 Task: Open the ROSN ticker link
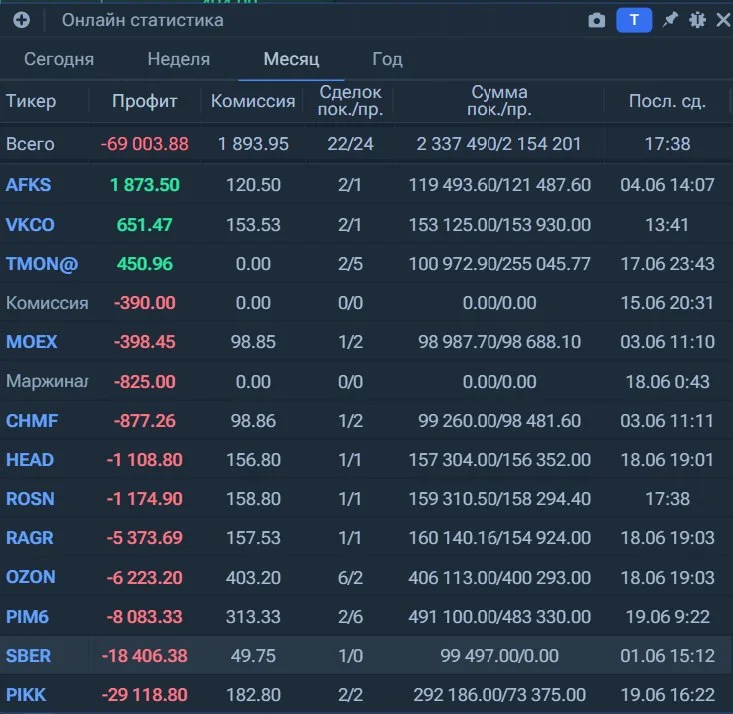[30, 499]
